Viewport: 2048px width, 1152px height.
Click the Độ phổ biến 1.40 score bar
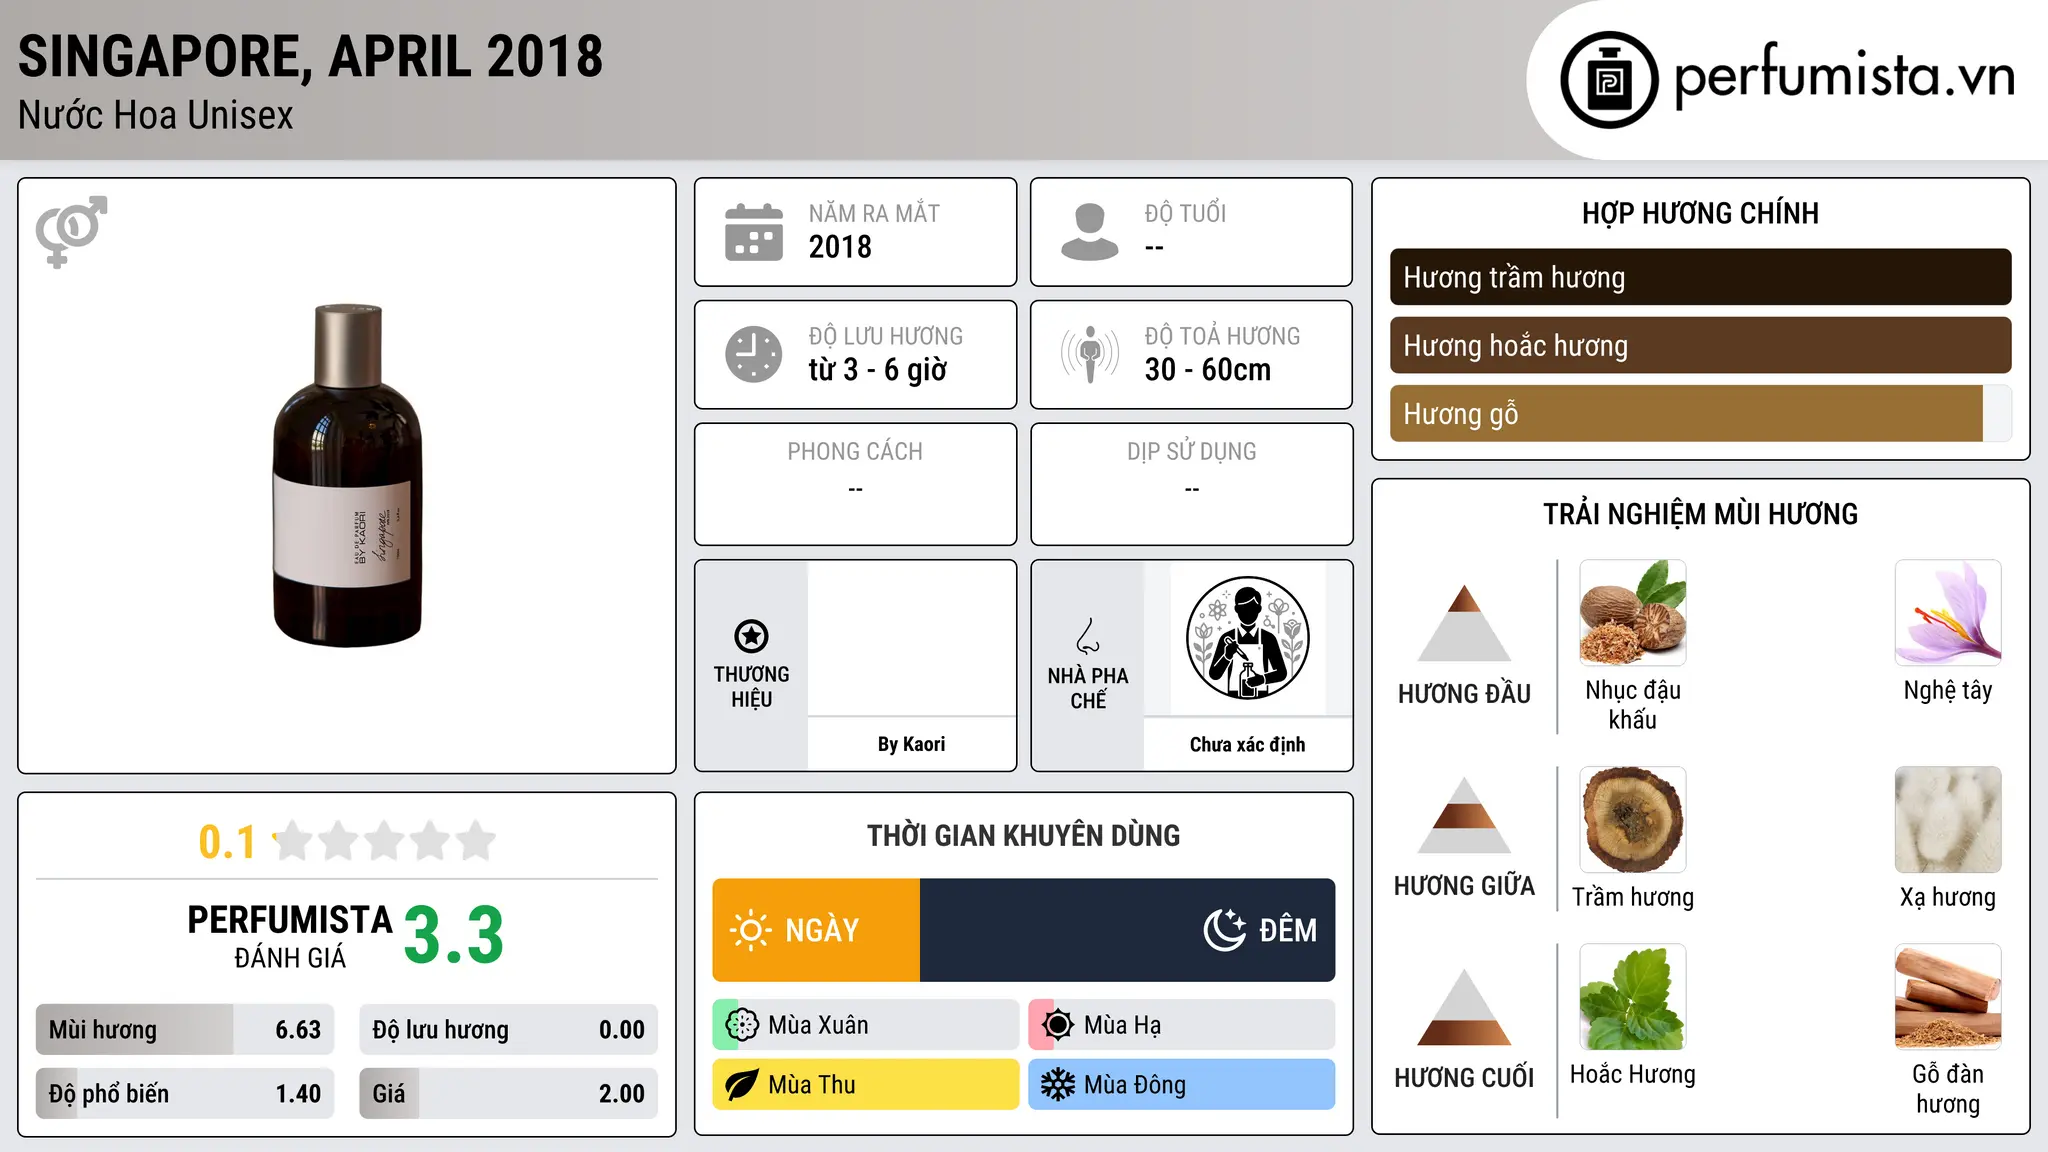tap(185, 1094)
